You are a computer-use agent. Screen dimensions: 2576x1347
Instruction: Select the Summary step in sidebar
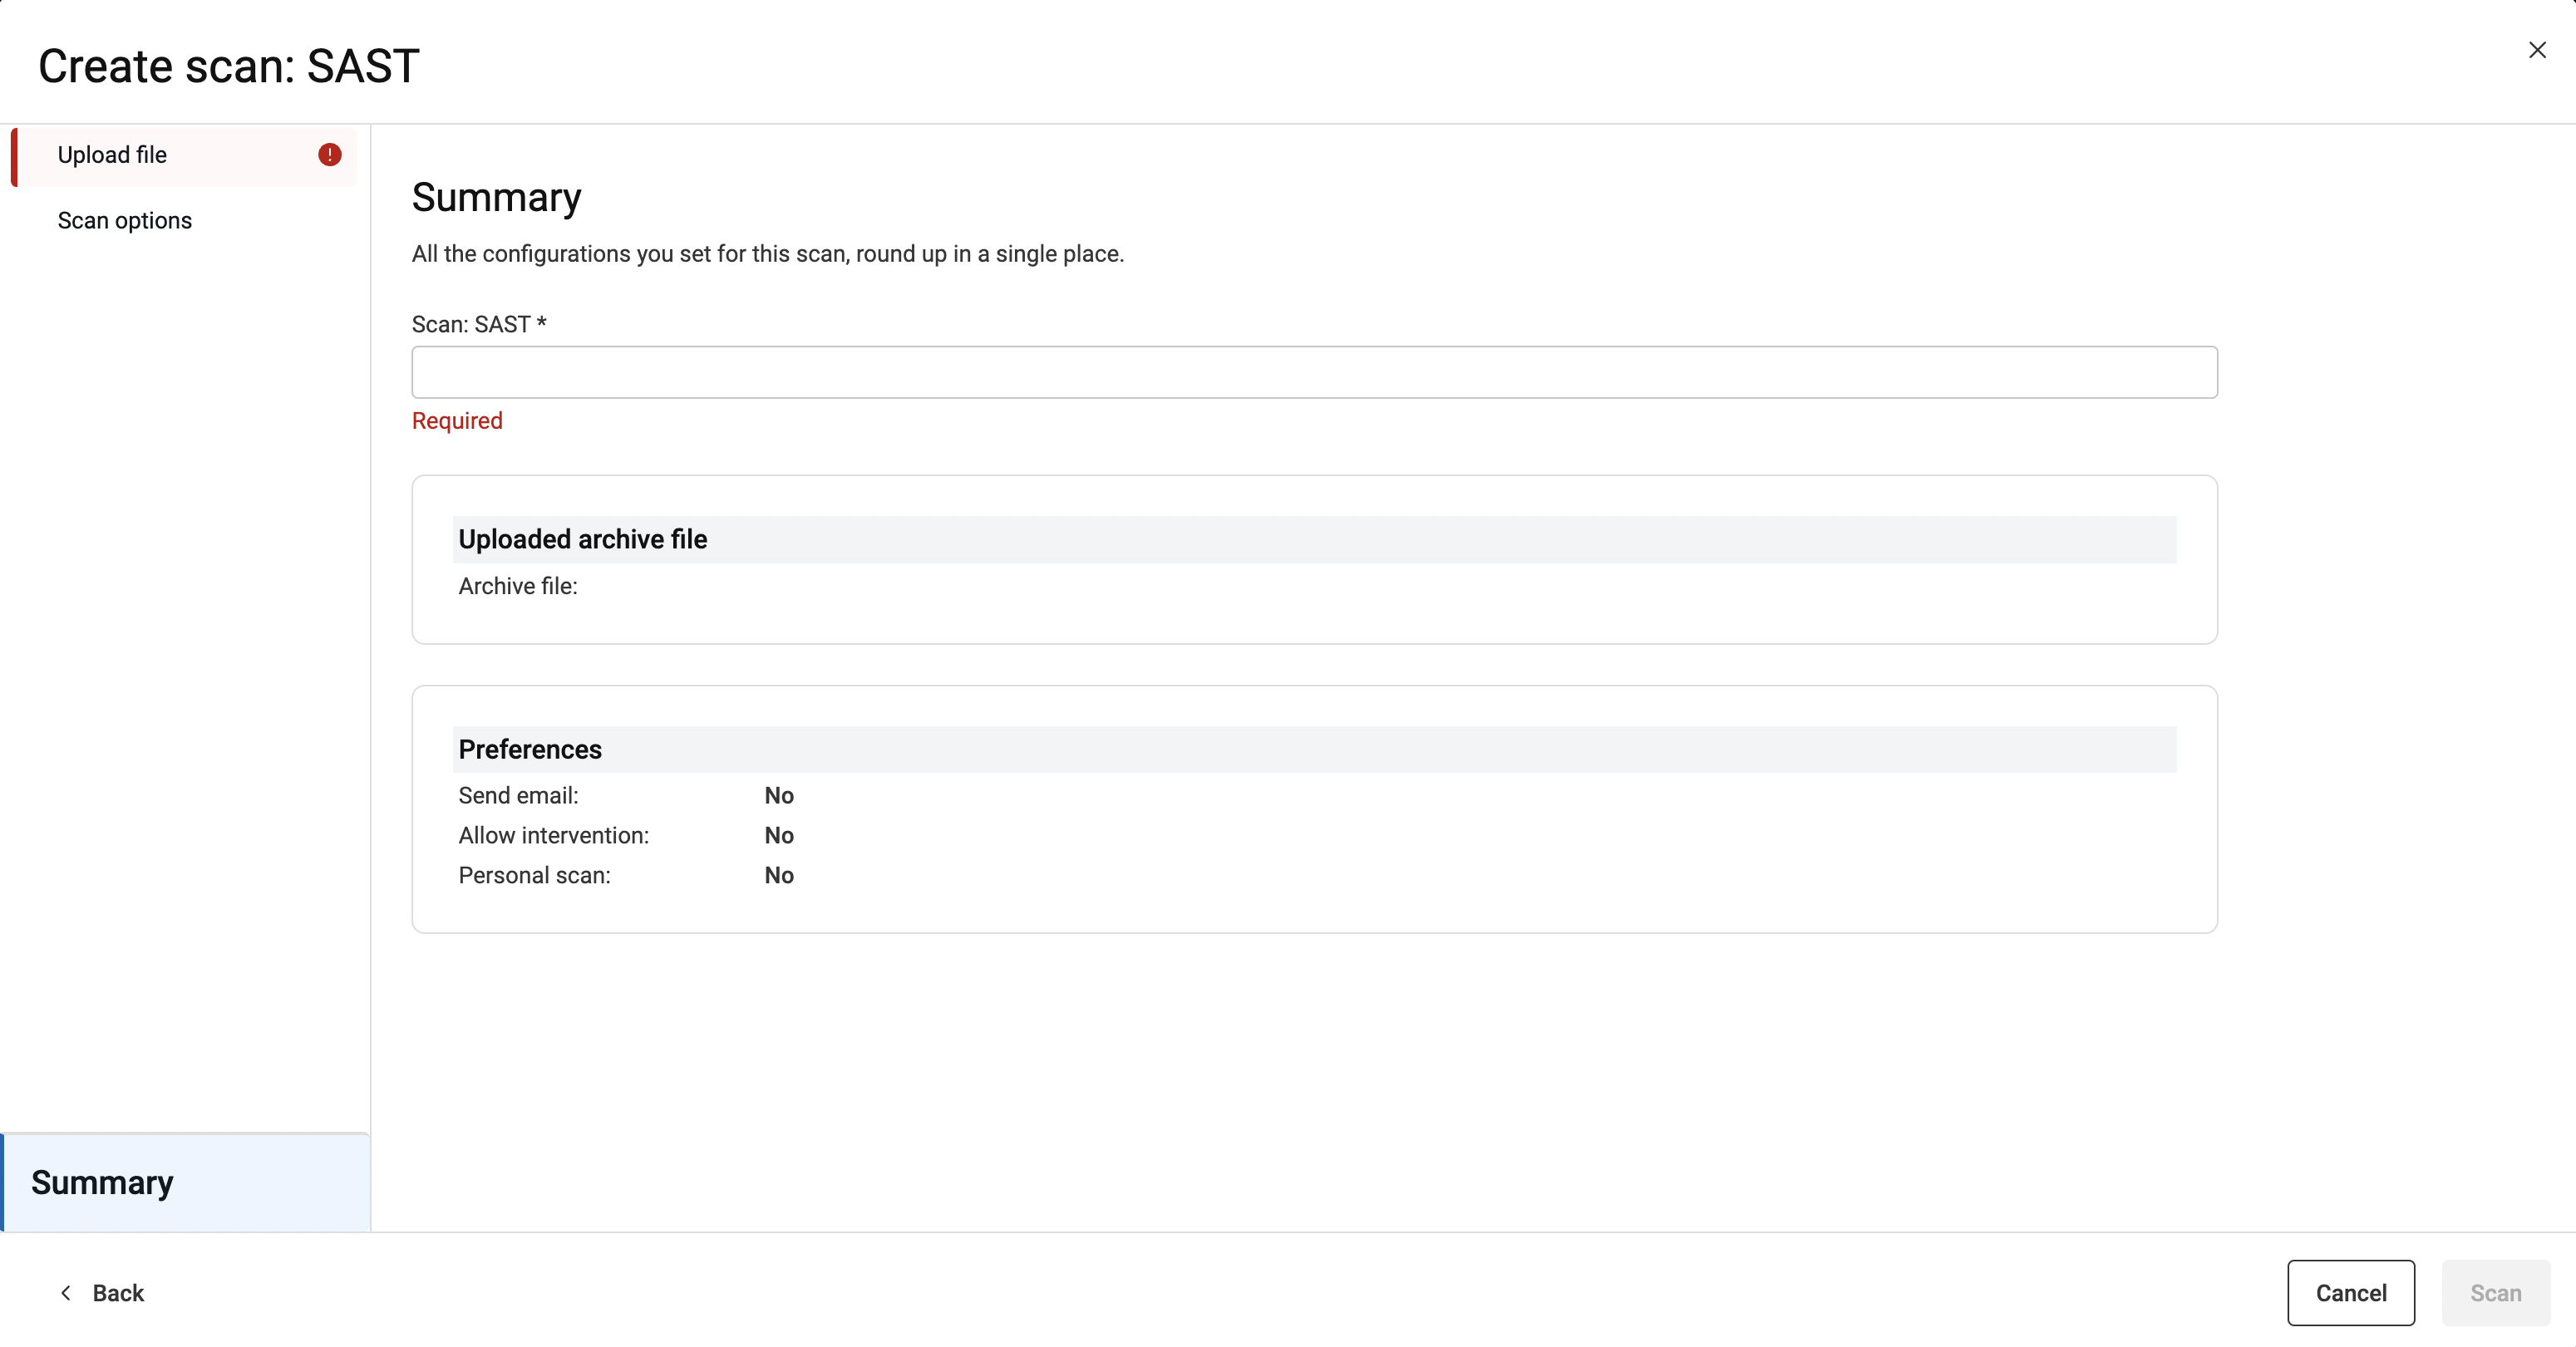click(102, 1182)
